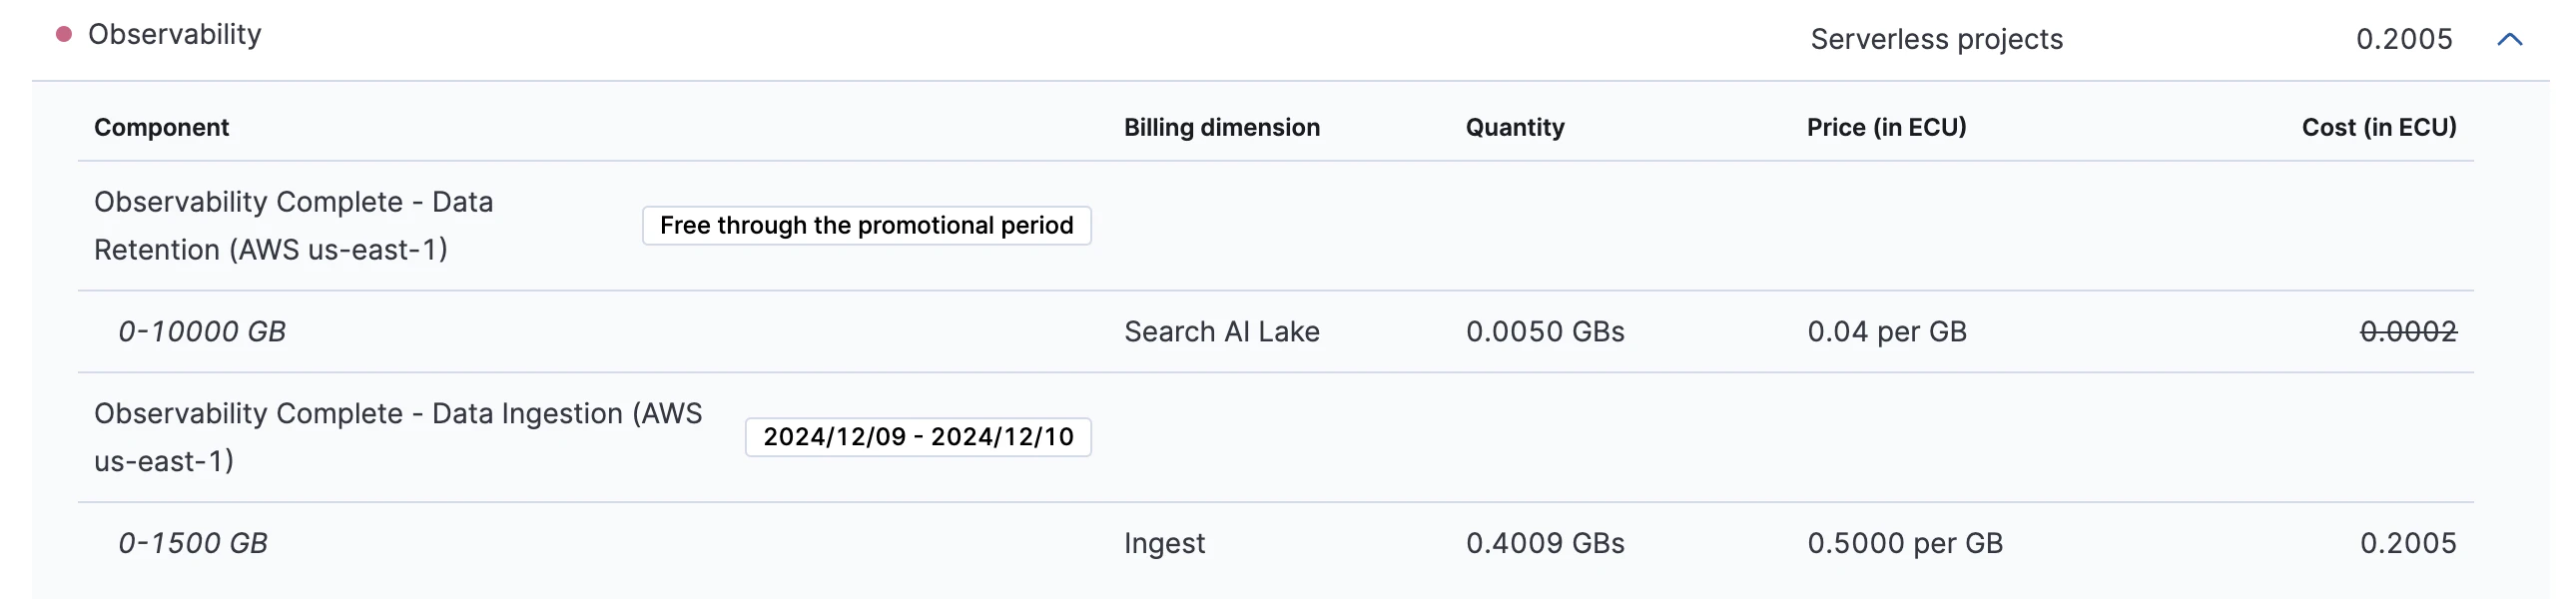Click the Ingest billing dimension cell
This screenshot has height=599, width=2576.
pos(1165,543)
